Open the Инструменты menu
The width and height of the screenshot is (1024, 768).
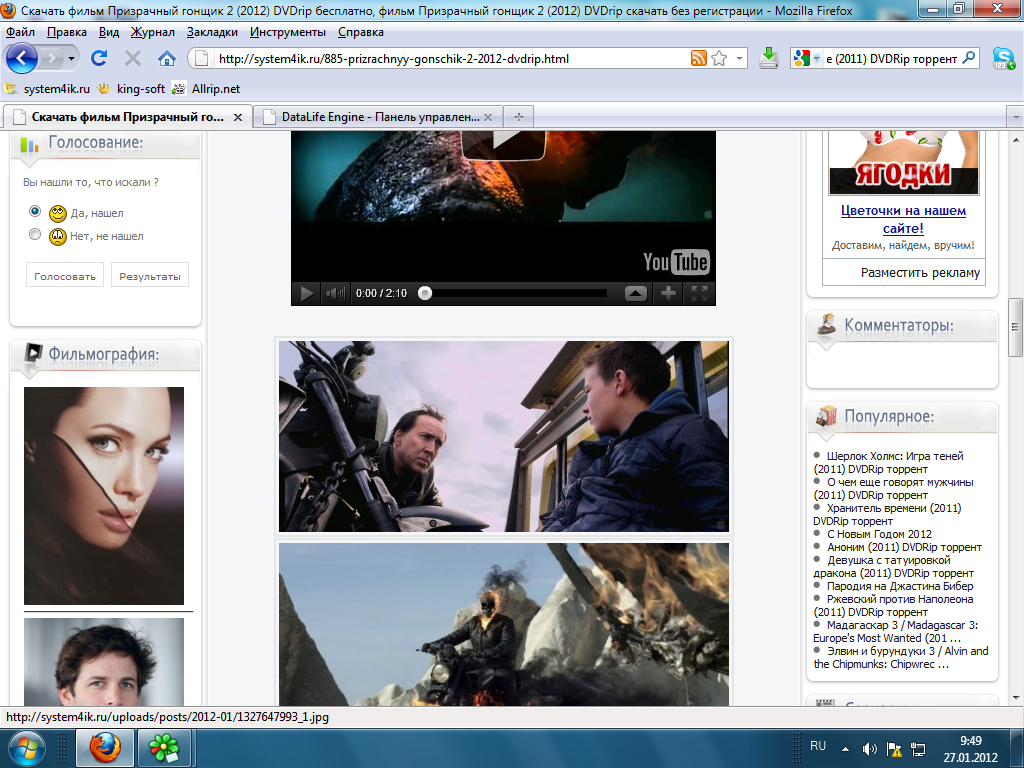click(x=287, y=32)
